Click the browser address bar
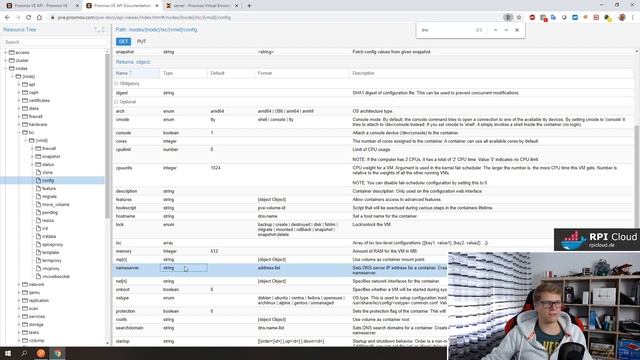The image size is (640, 360). (x=278, y=18)
